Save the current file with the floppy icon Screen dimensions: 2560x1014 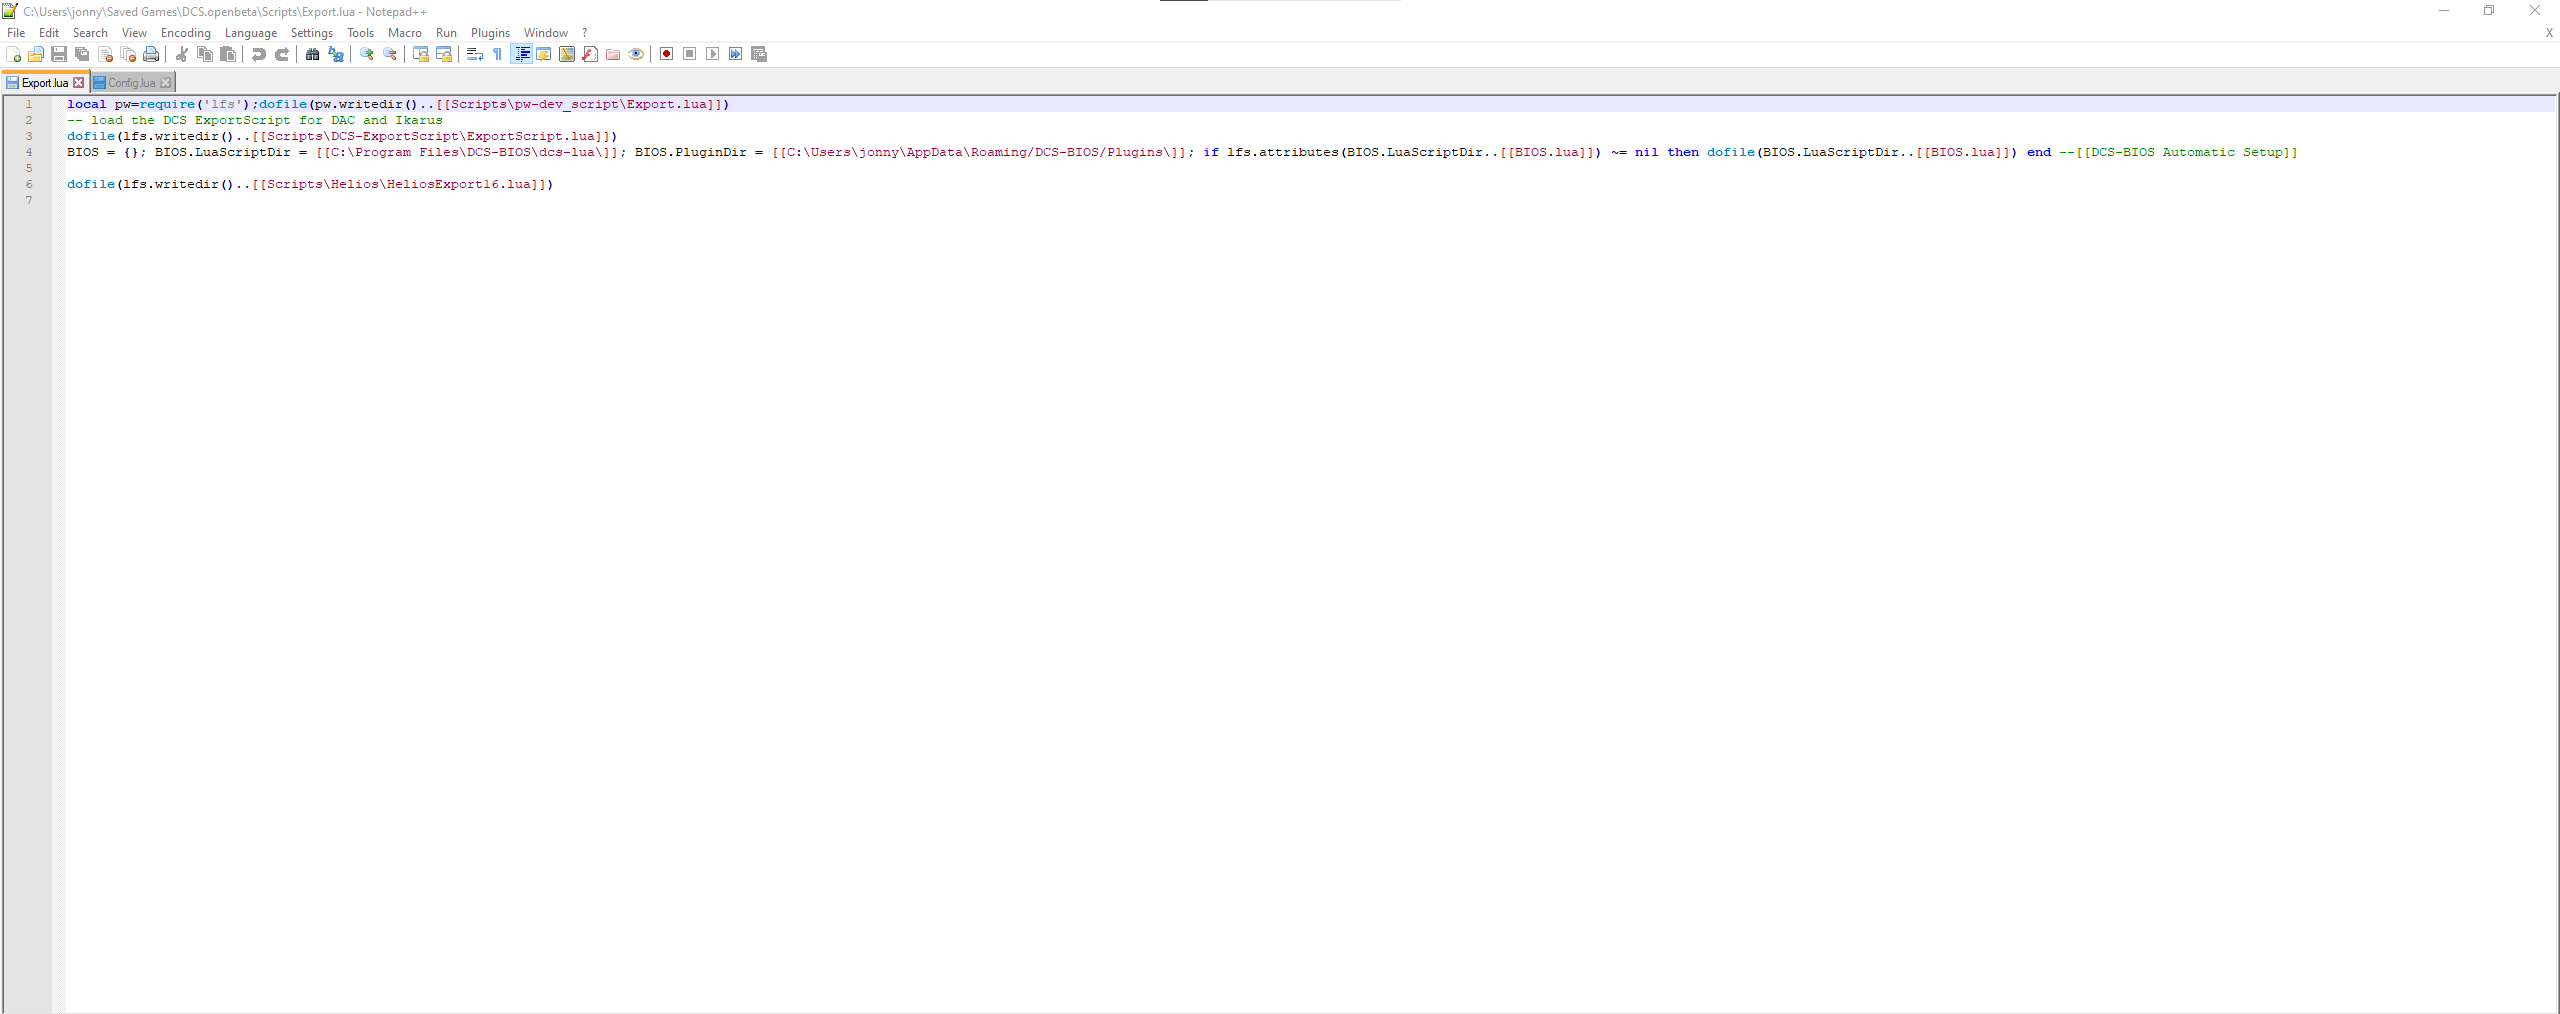pyautogui.click(x=59, y=54)
